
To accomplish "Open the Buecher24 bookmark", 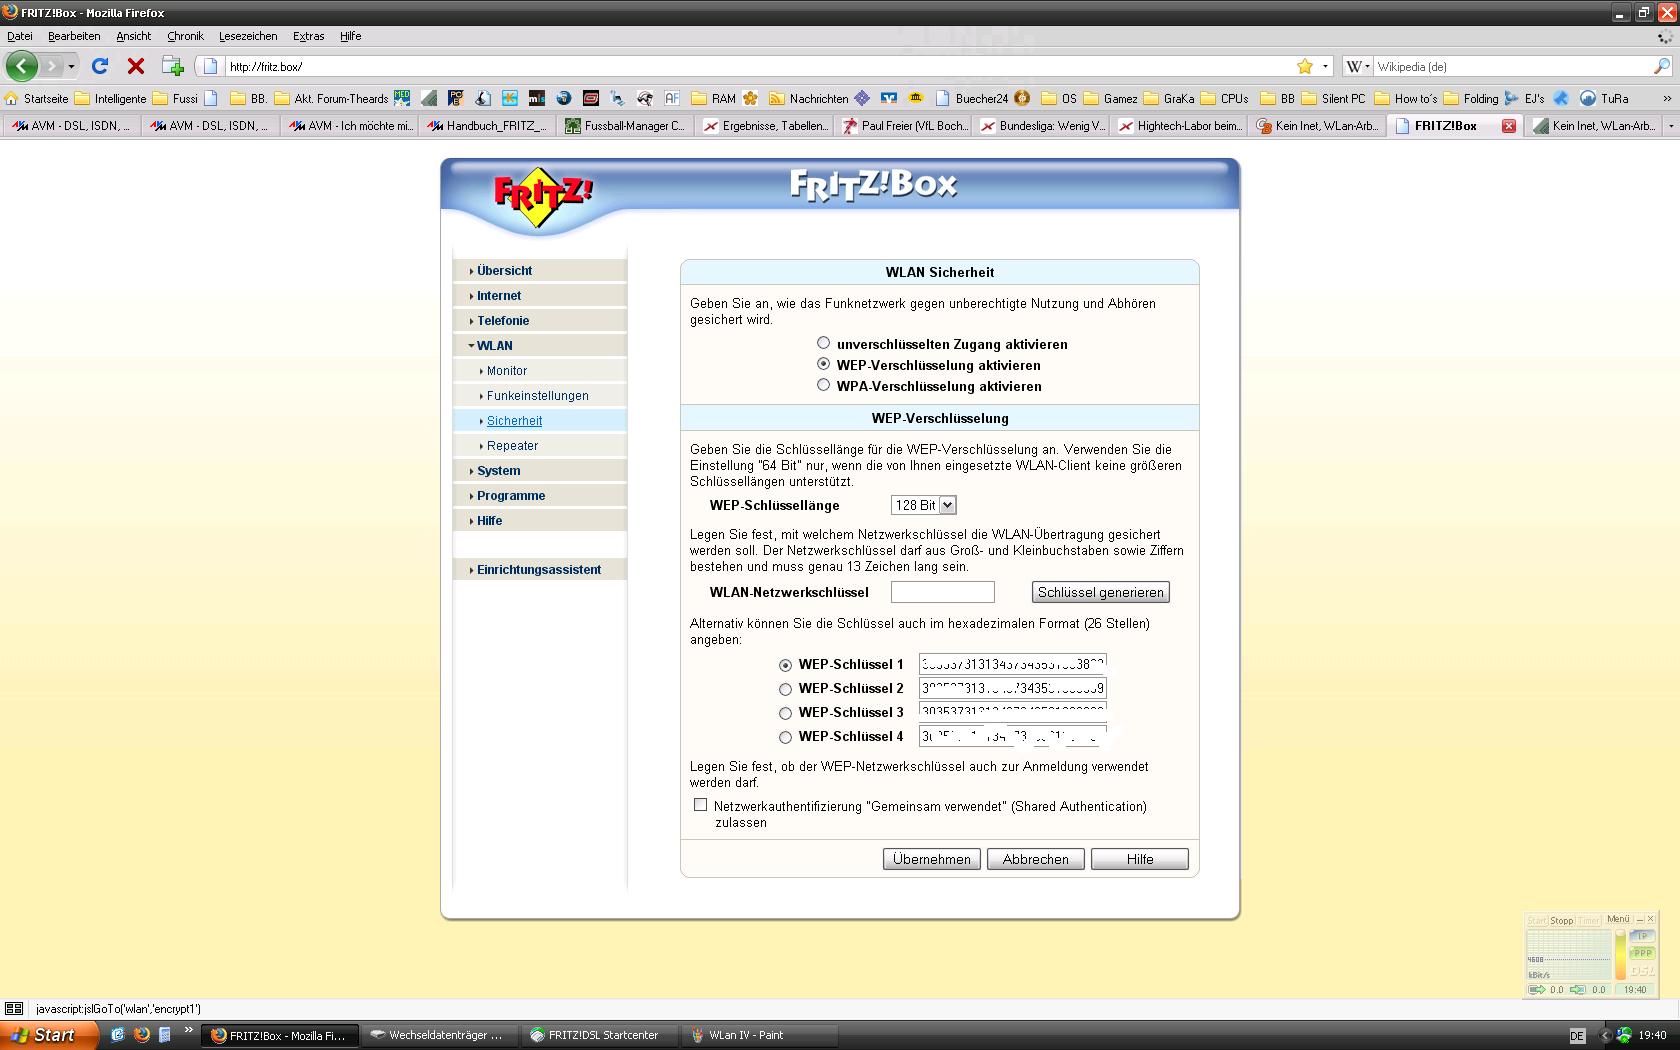I will 972,98.
